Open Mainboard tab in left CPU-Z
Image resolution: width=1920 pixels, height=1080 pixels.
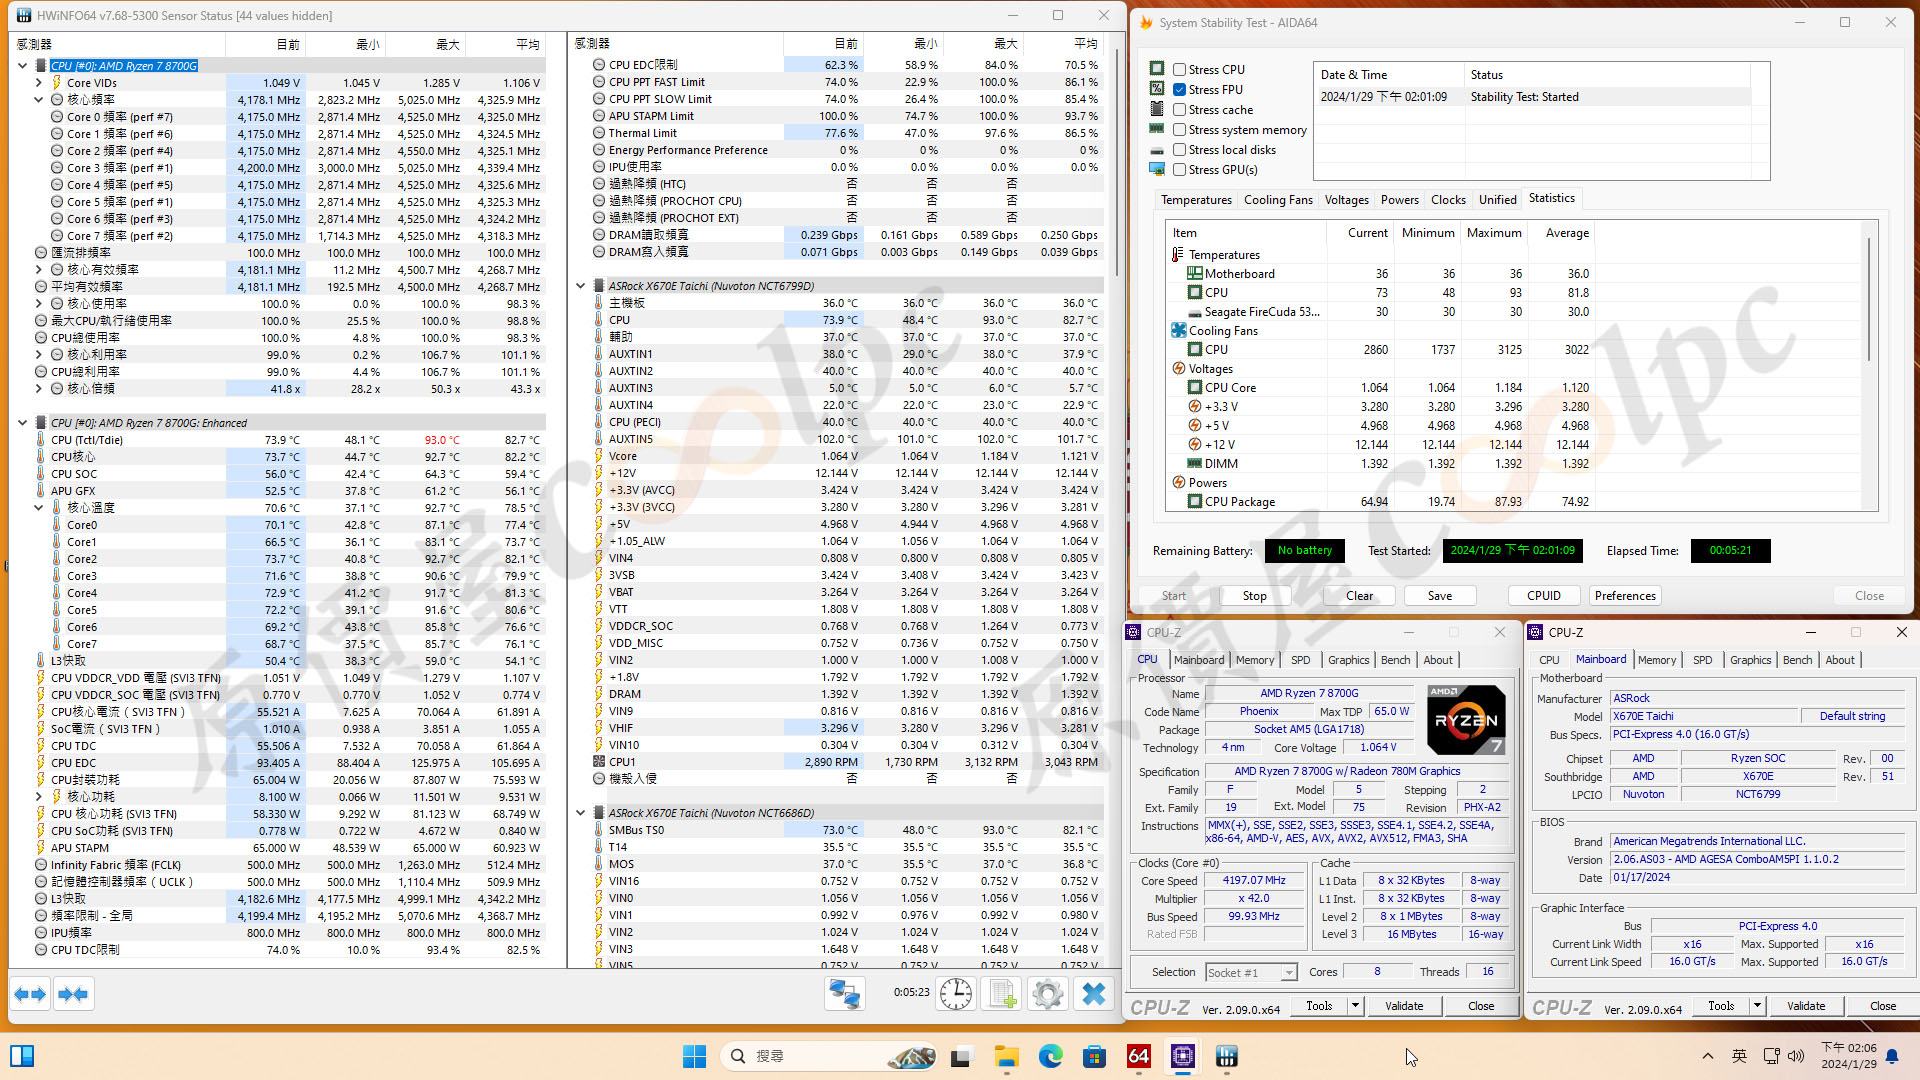click(1199, 660)
